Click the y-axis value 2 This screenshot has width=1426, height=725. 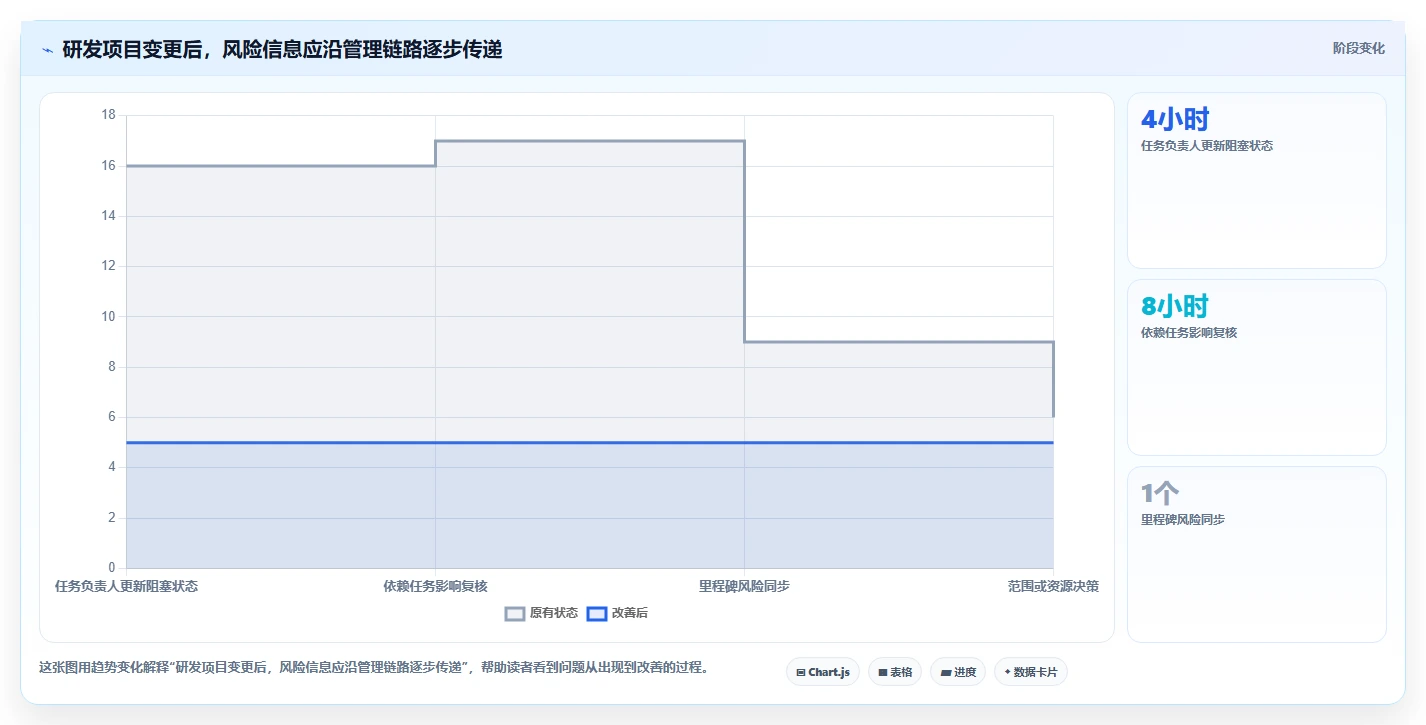(112, 518)
